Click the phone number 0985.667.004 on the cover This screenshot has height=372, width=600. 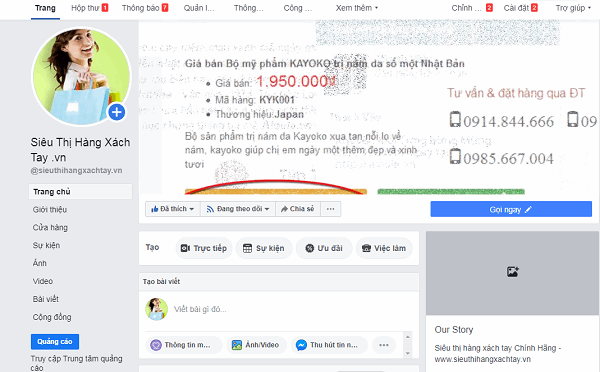pyautogui.click(x=509, y=158)
